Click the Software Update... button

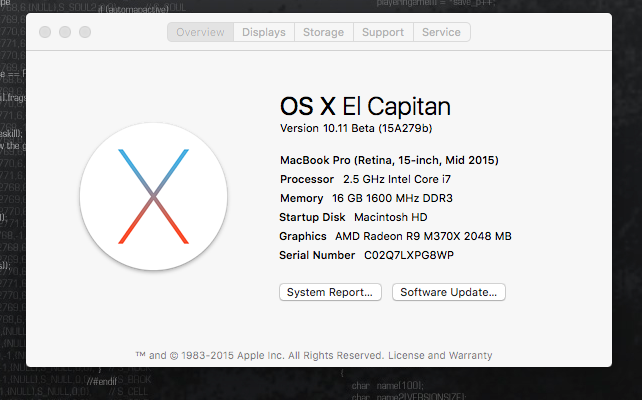click(x=449, y=292)
